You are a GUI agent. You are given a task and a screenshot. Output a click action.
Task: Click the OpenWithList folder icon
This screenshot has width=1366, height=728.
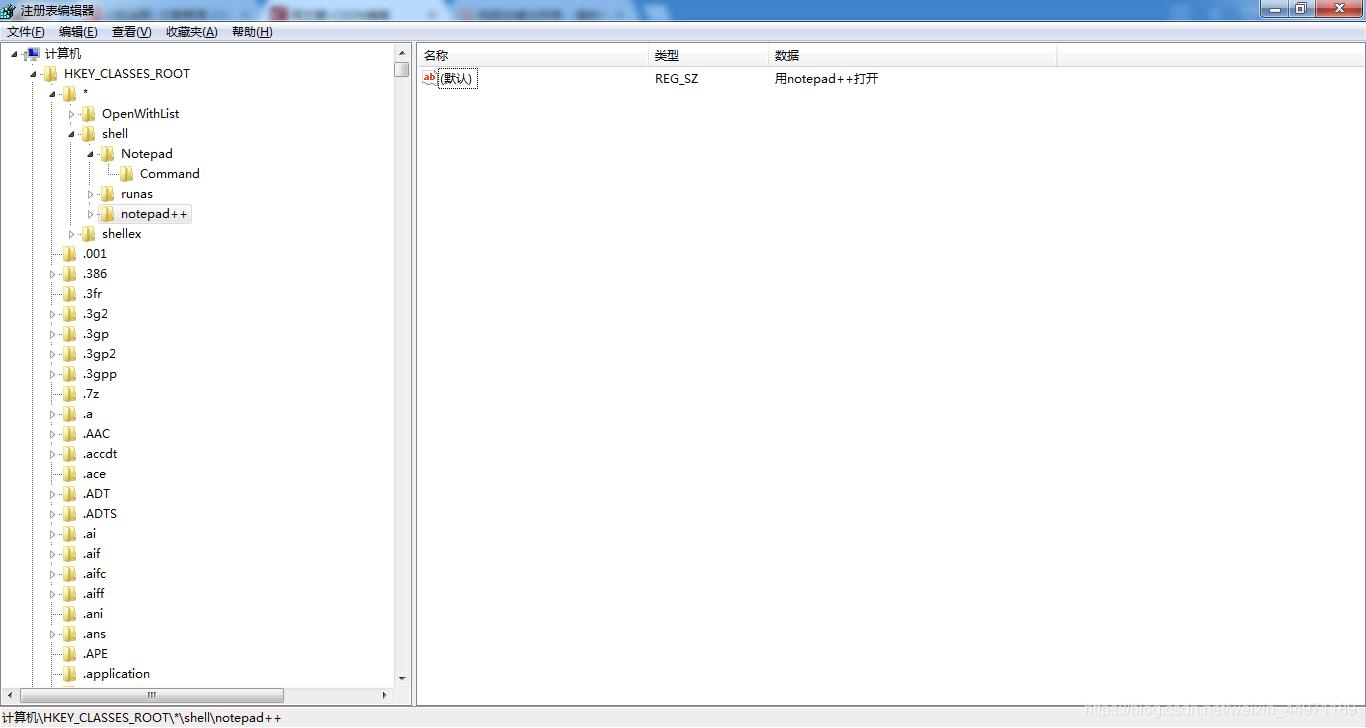point(88,113)
